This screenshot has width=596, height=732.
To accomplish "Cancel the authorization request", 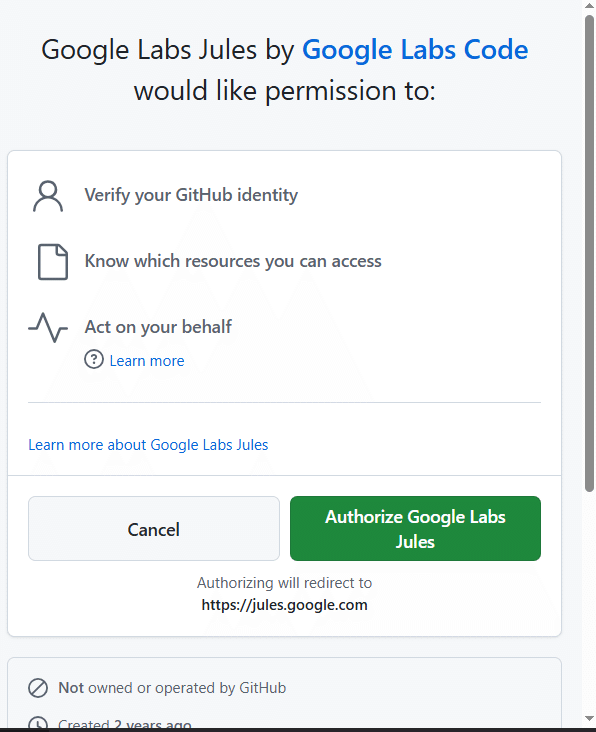I will (x=154, y=528).
